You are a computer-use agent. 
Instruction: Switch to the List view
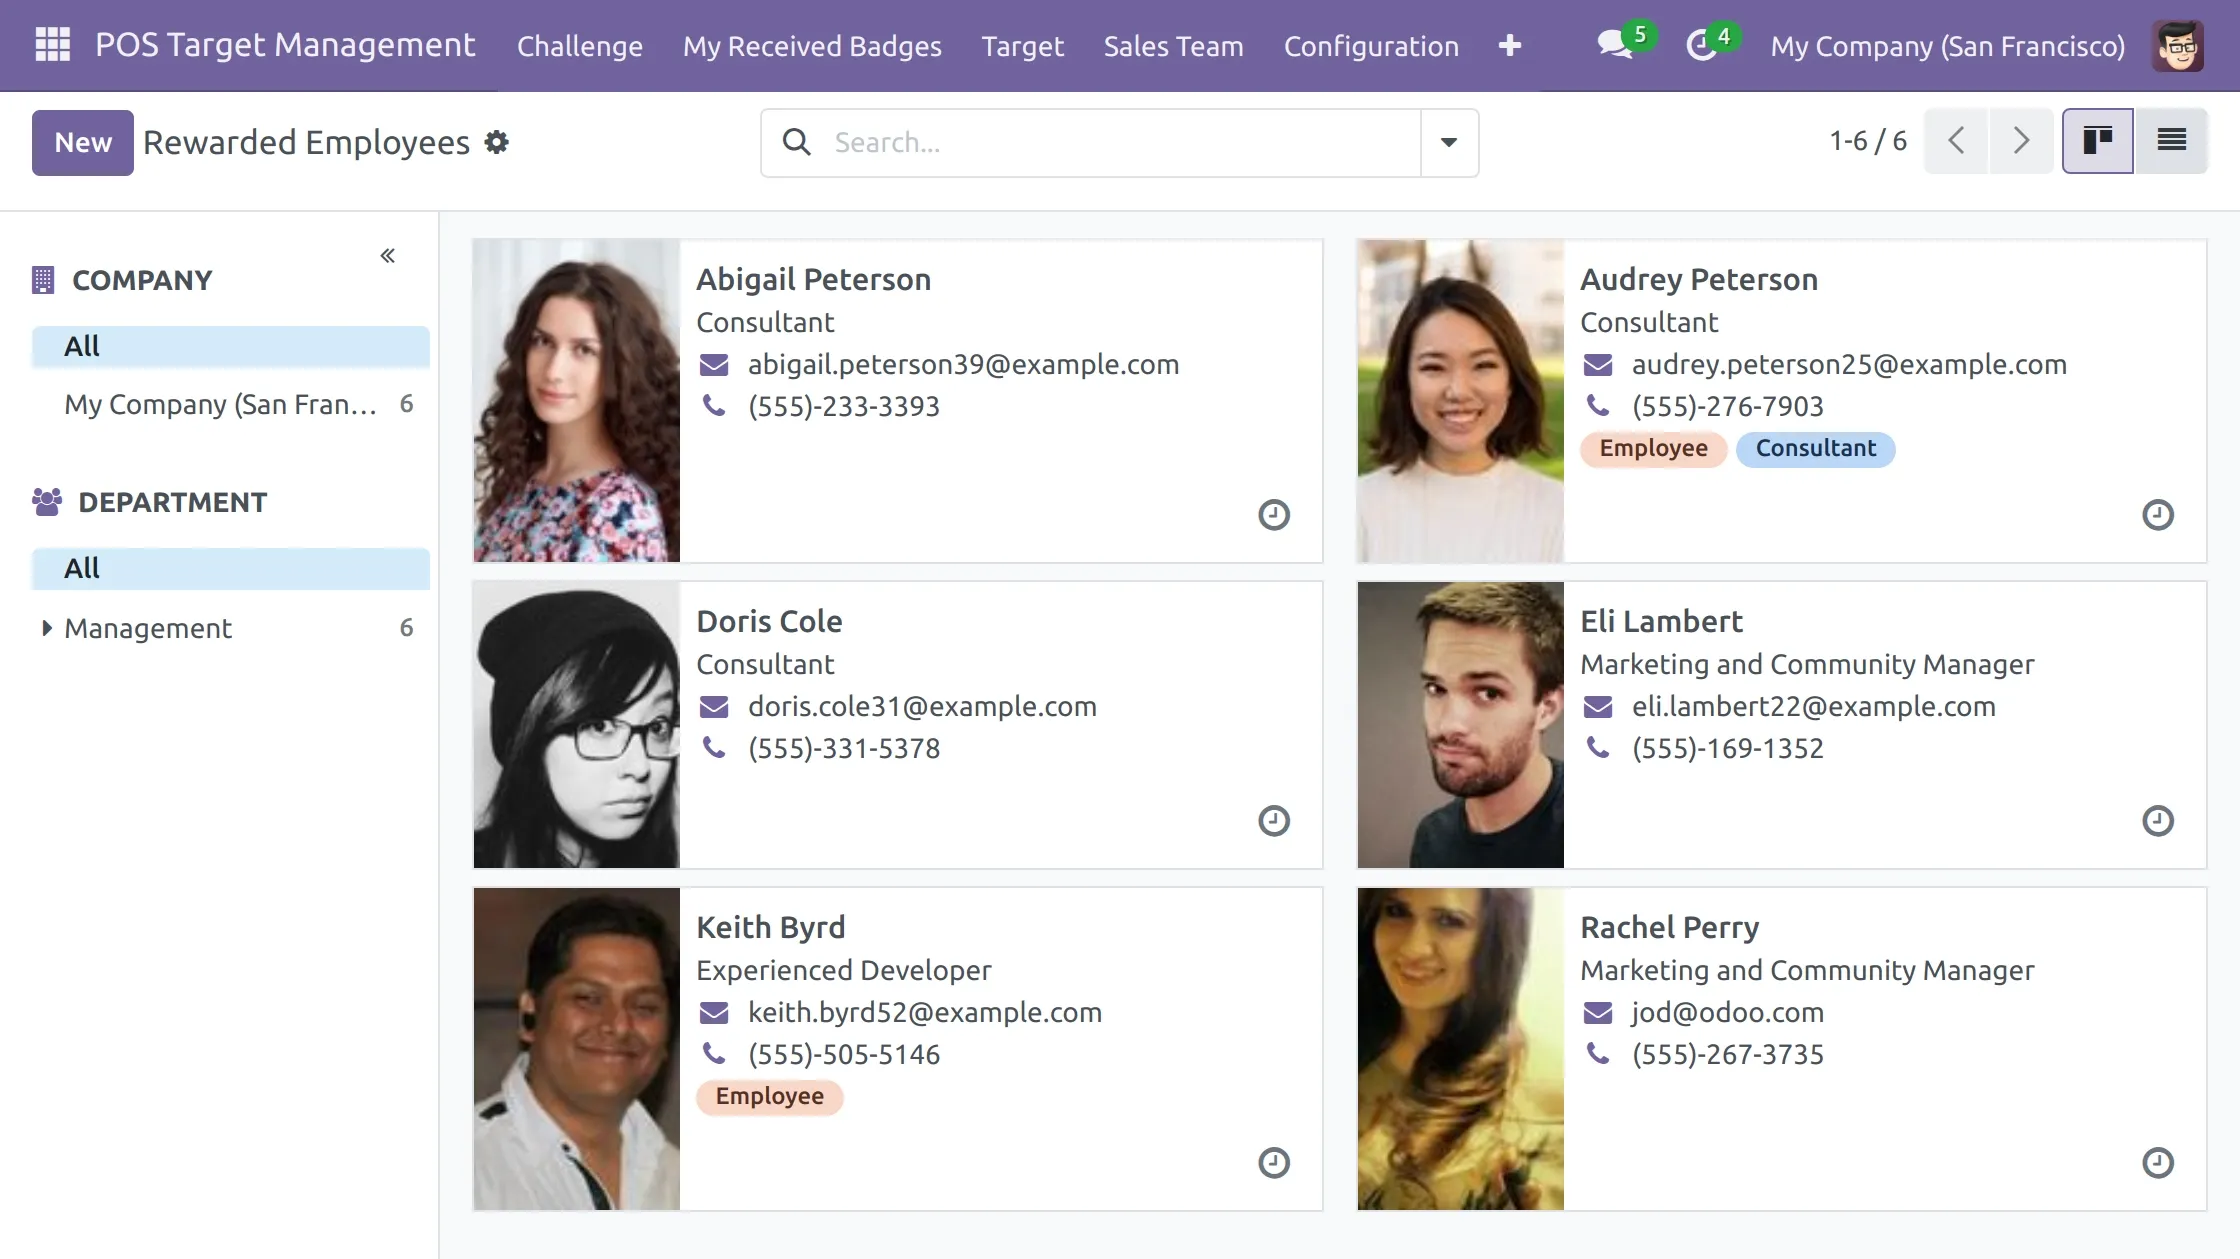pyautogui.click(x=2171, y=141)
